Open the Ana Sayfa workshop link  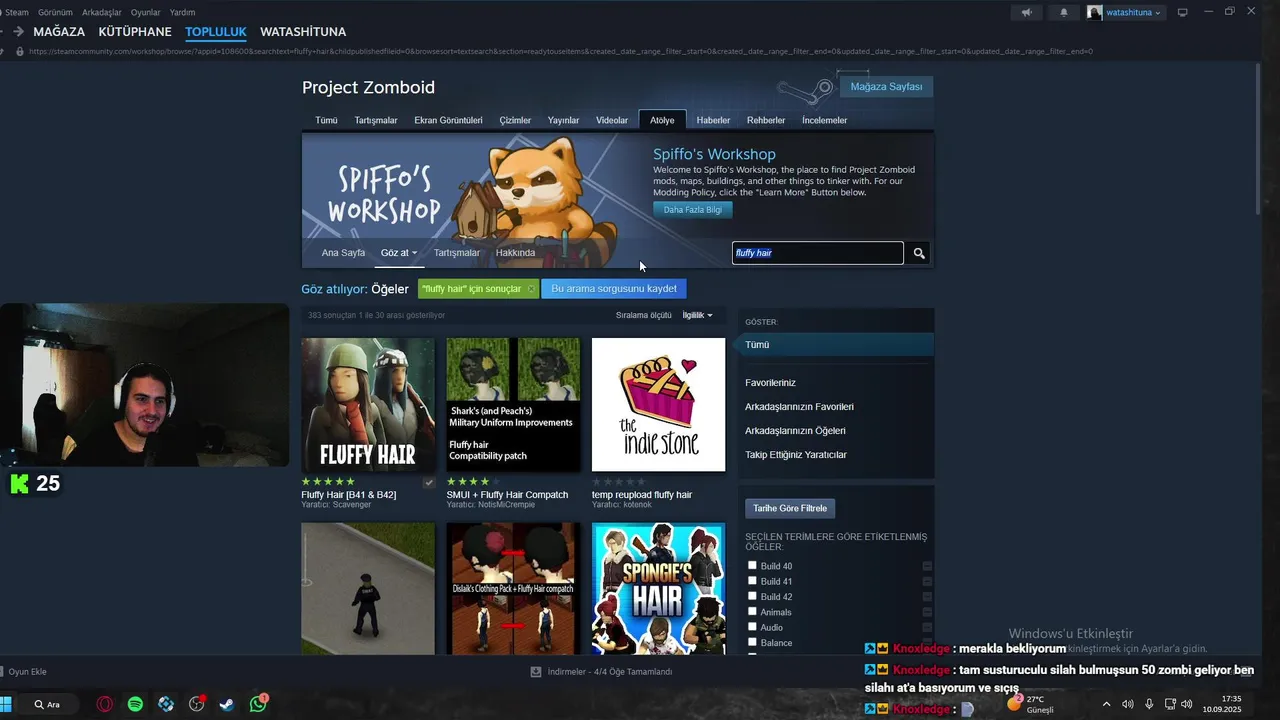343,253
